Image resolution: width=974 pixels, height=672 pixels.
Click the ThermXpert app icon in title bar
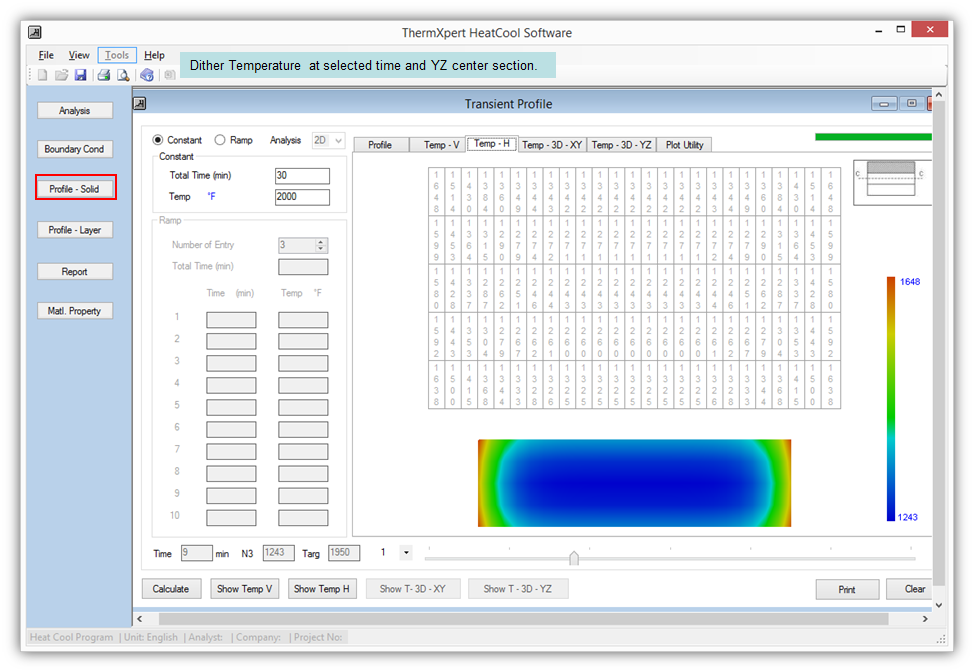click(35, 32)
